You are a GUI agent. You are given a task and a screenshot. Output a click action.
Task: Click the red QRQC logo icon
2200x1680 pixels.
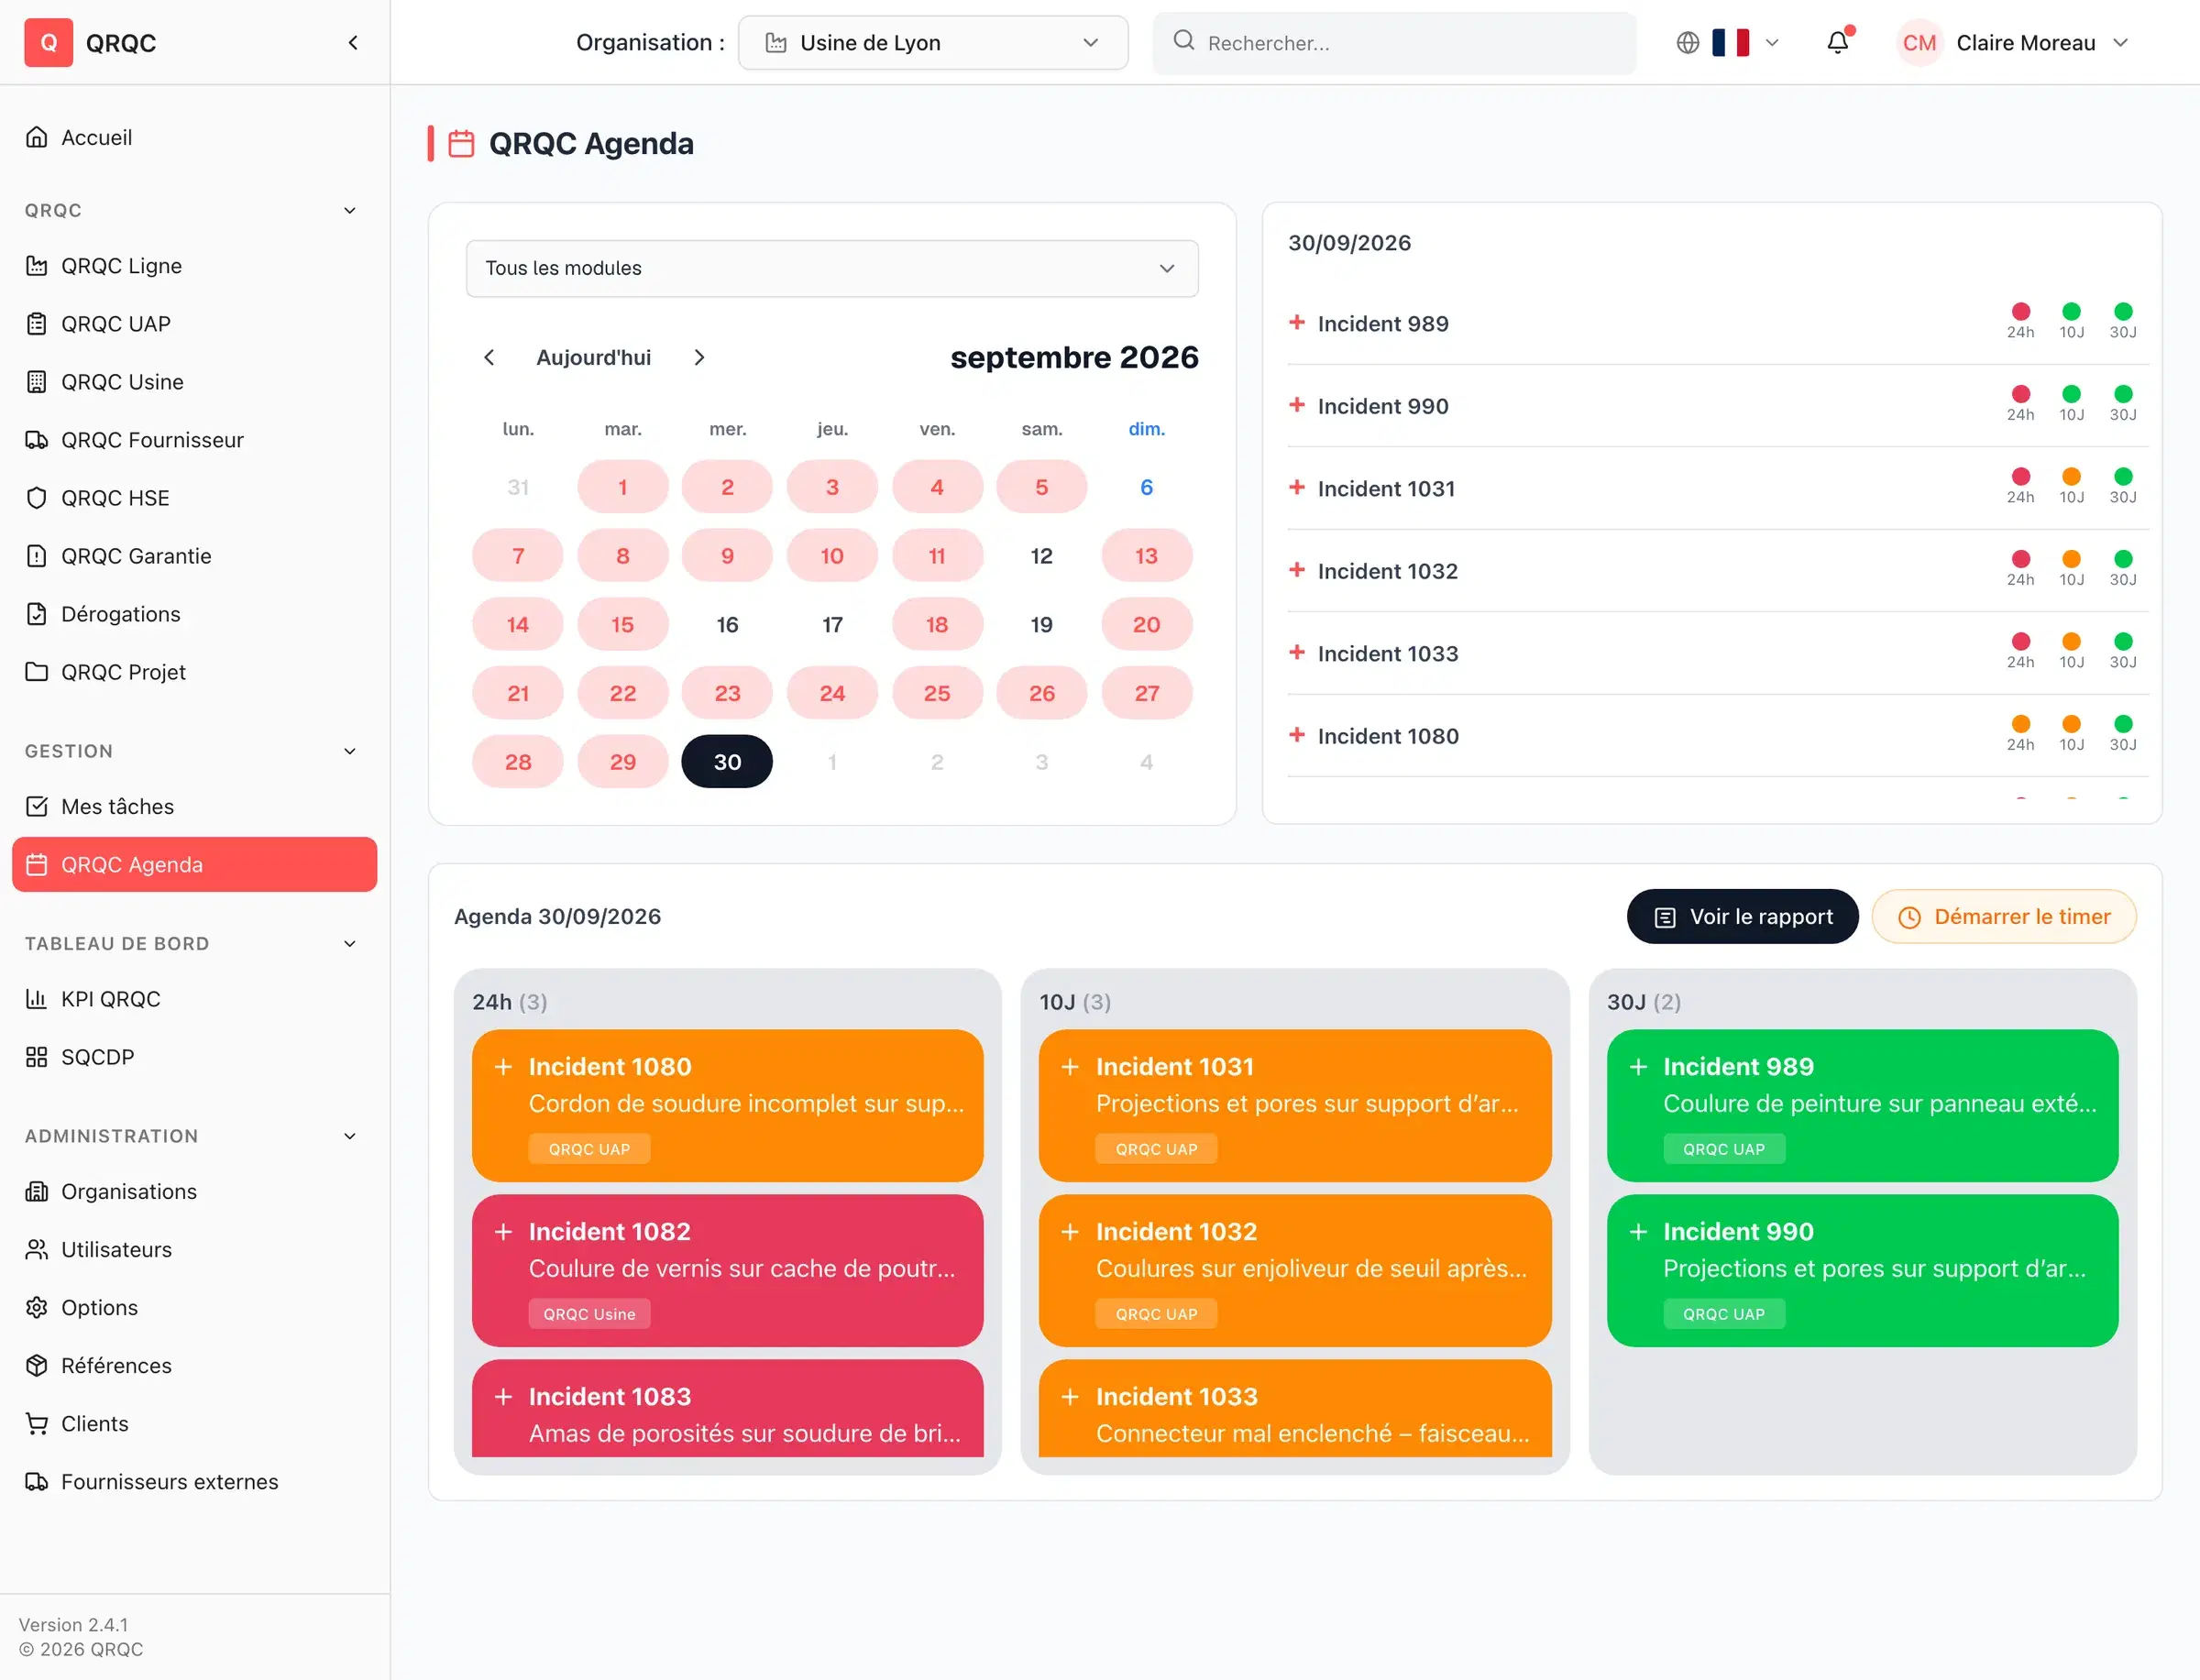[x=48, y=42]
